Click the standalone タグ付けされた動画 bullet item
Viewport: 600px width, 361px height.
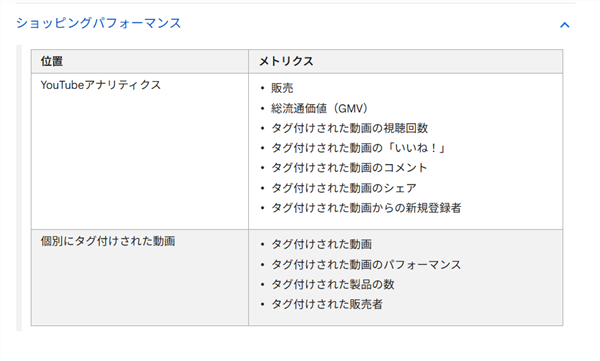coord(321,244)
